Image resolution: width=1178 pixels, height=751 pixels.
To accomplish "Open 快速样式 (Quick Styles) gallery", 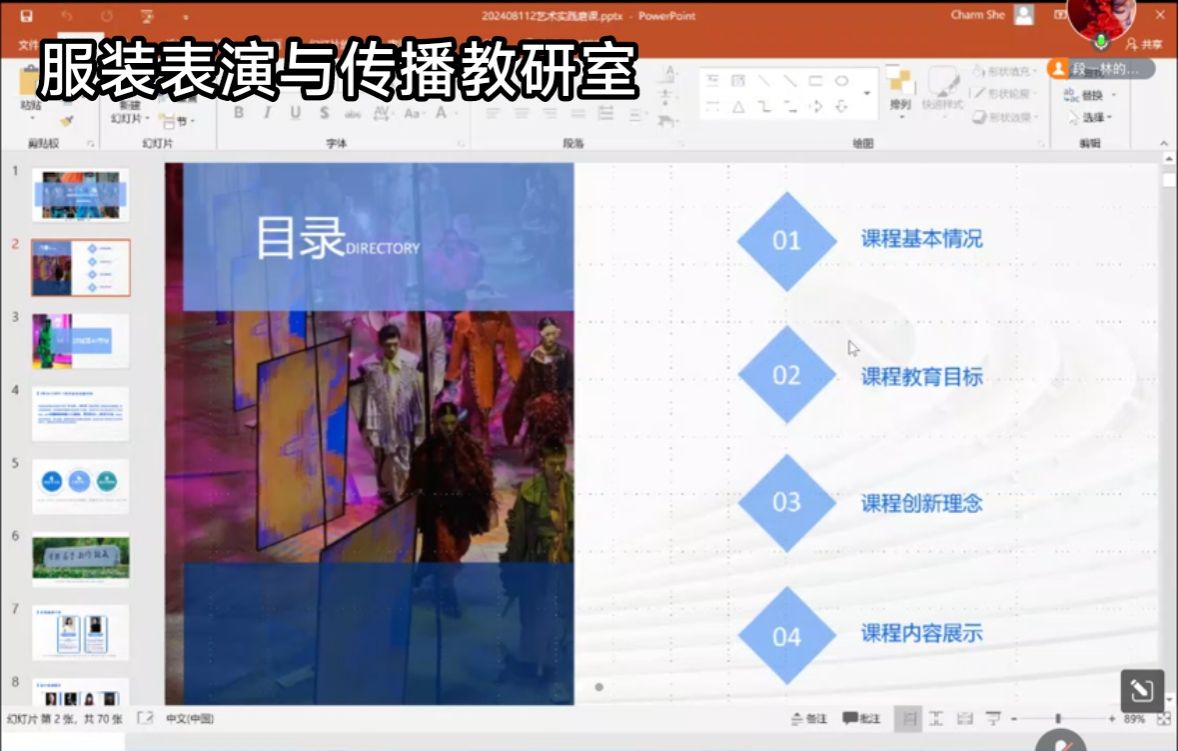I will (942, 90).
